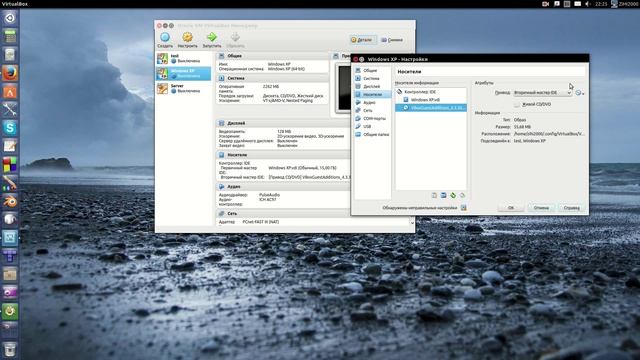Image resolution: width=640 pixels, height=360 pixels.
Task: Click Дисплей section header in details
Action: [x=283, y=123]
